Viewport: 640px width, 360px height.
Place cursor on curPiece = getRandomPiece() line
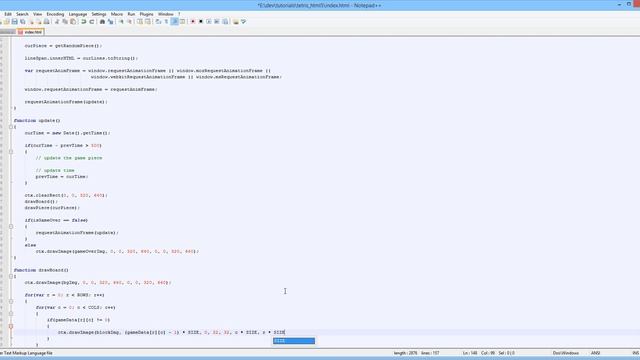click(x=63, y=46)
